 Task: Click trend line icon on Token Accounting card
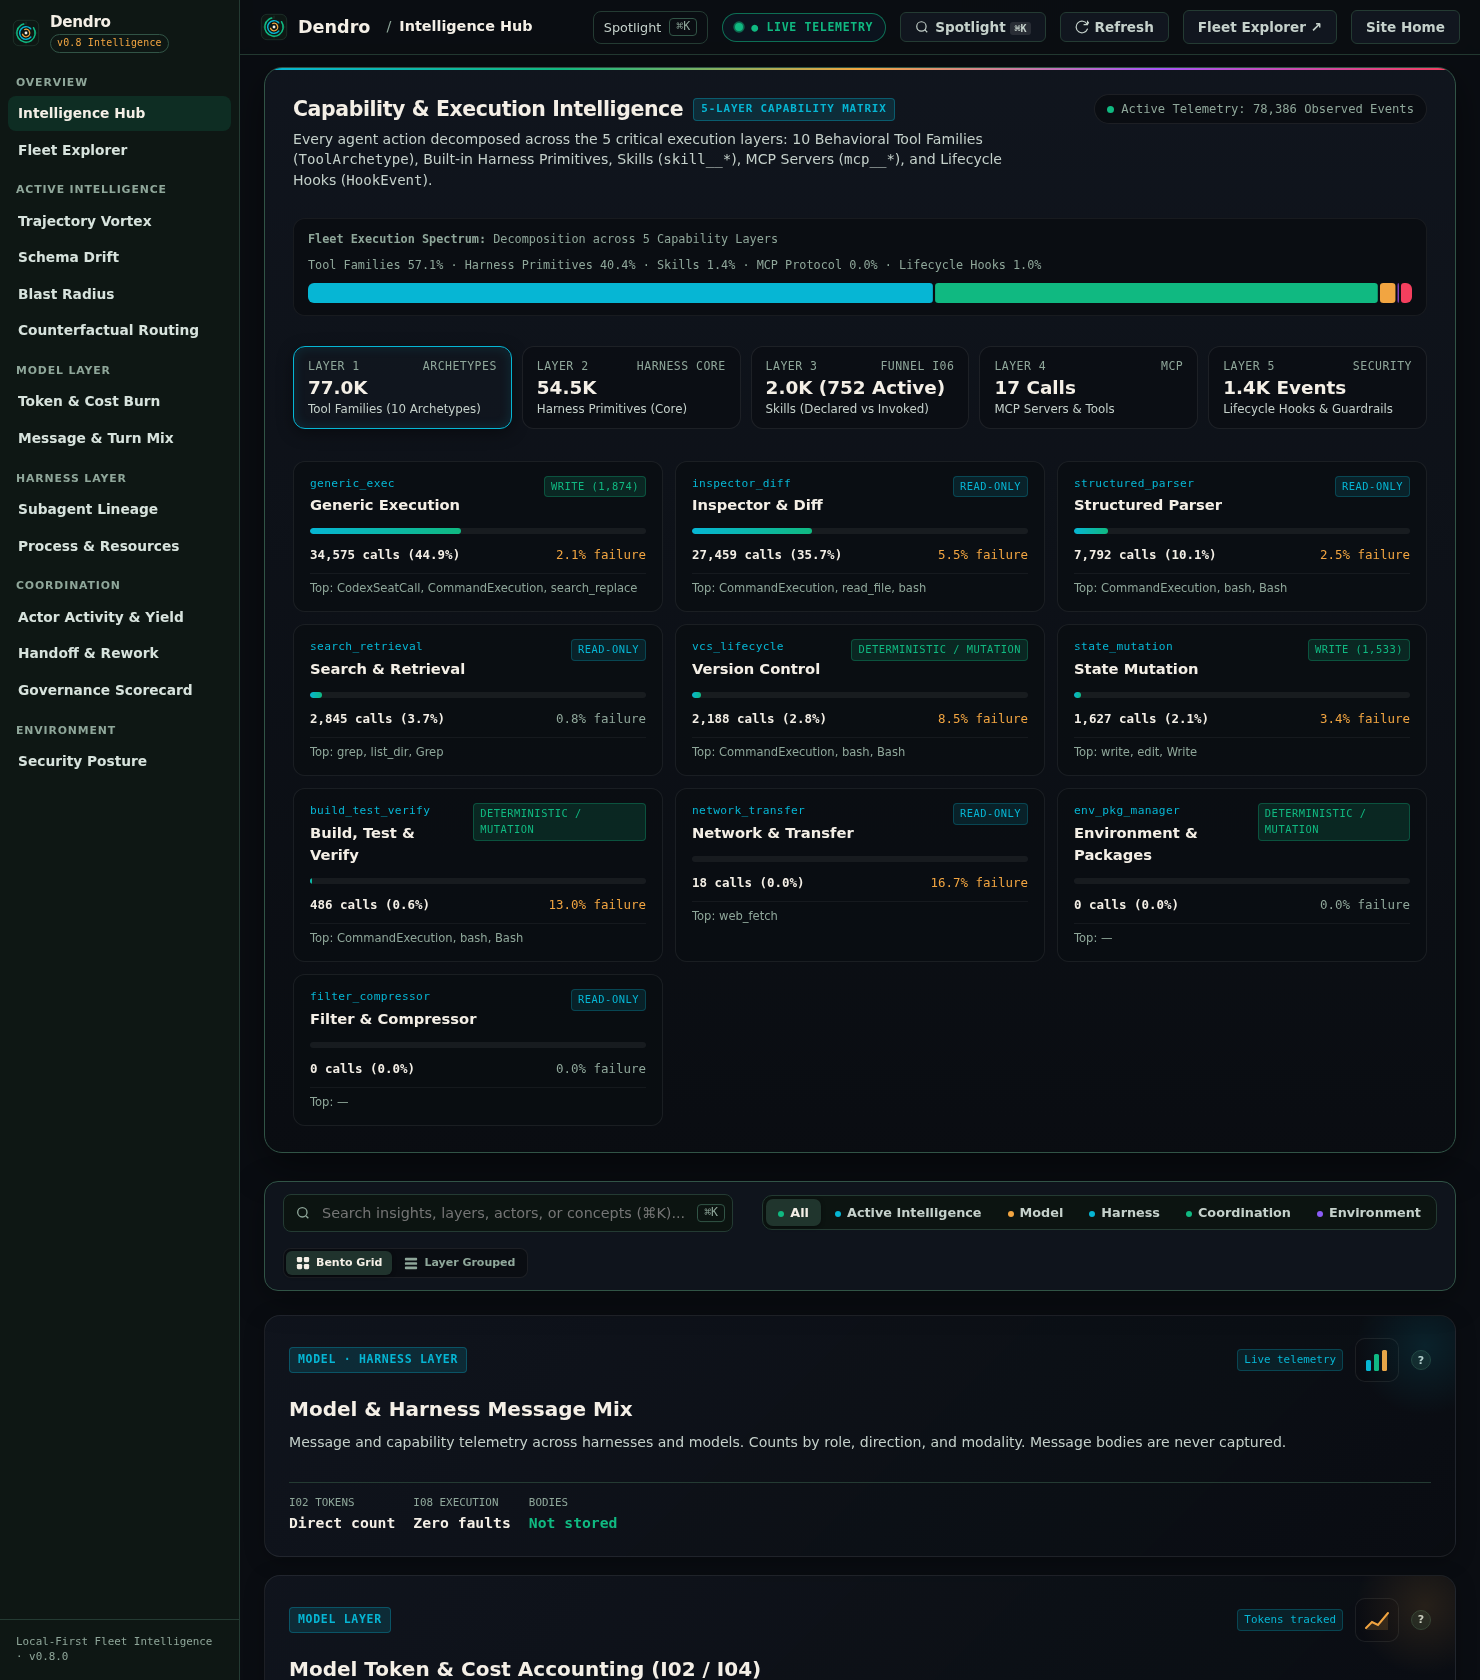[x=1377, y=1620]
